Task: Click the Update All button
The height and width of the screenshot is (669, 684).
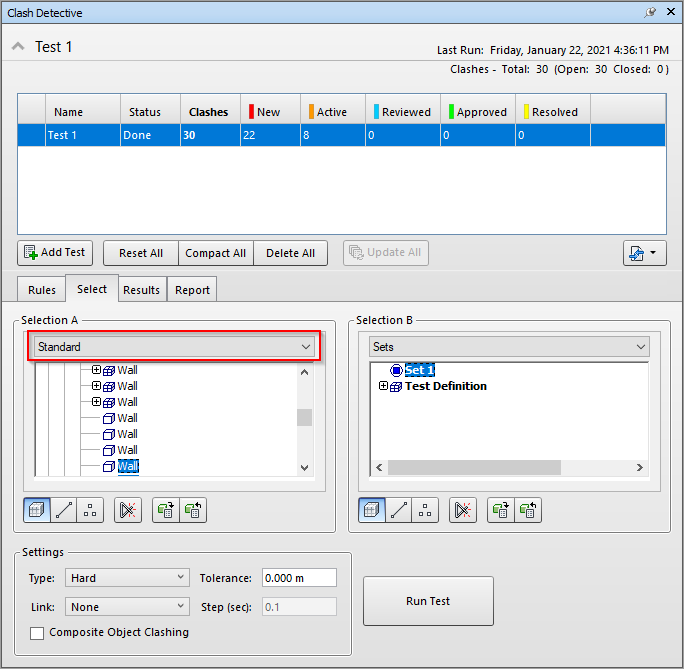Action: [x=386, y=253]
